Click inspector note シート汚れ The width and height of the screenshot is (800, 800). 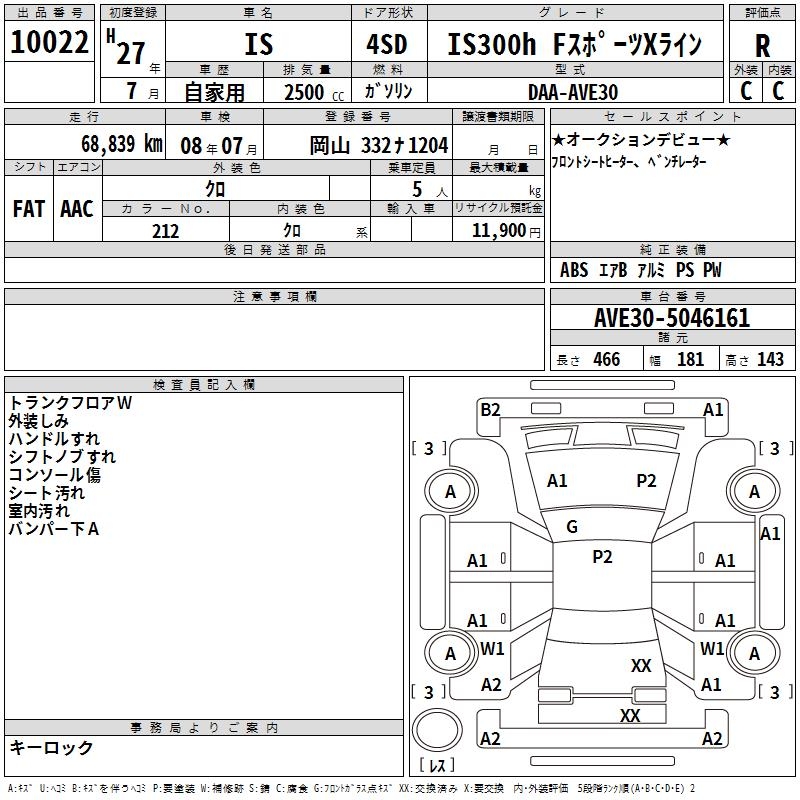(46, 493)
